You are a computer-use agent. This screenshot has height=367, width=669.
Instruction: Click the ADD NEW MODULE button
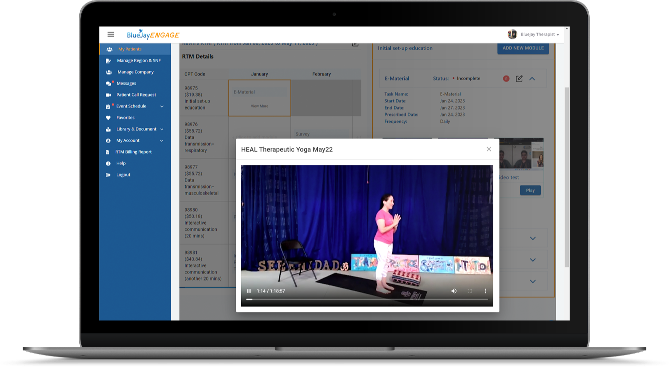click(x=523, y=48)
